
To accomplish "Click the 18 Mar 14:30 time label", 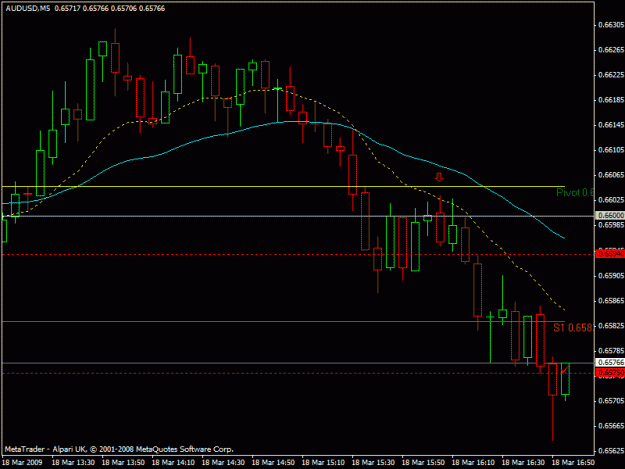I will [x=223, y=463].
